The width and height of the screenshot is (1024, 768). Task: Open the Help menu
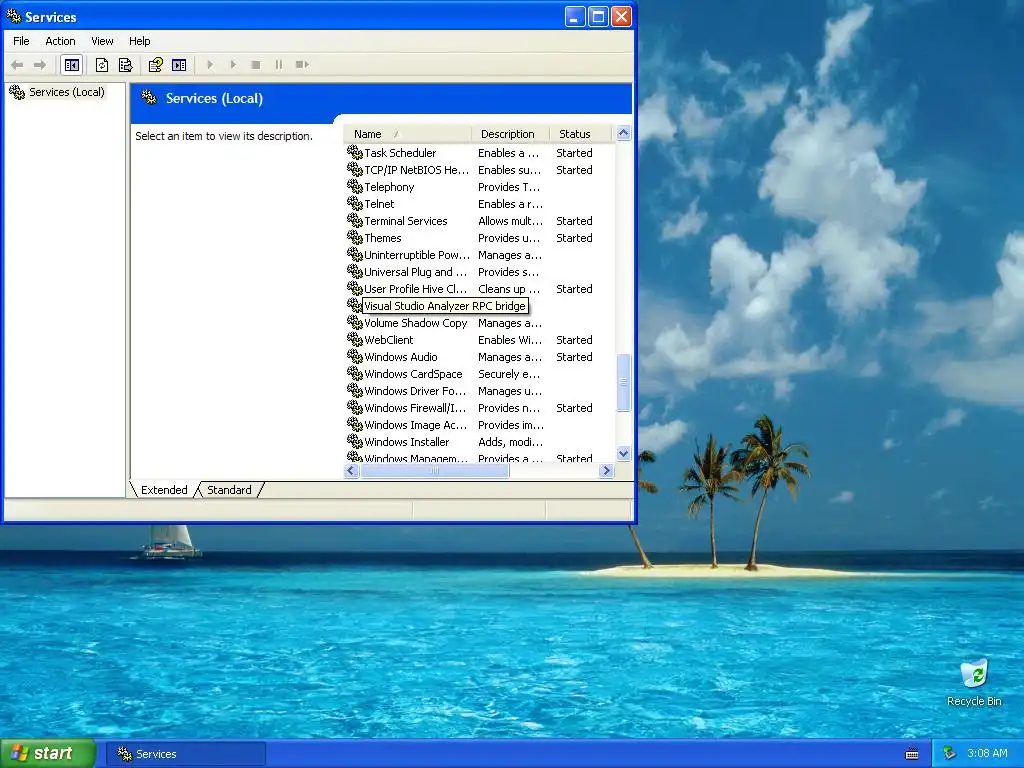point(139,41)
